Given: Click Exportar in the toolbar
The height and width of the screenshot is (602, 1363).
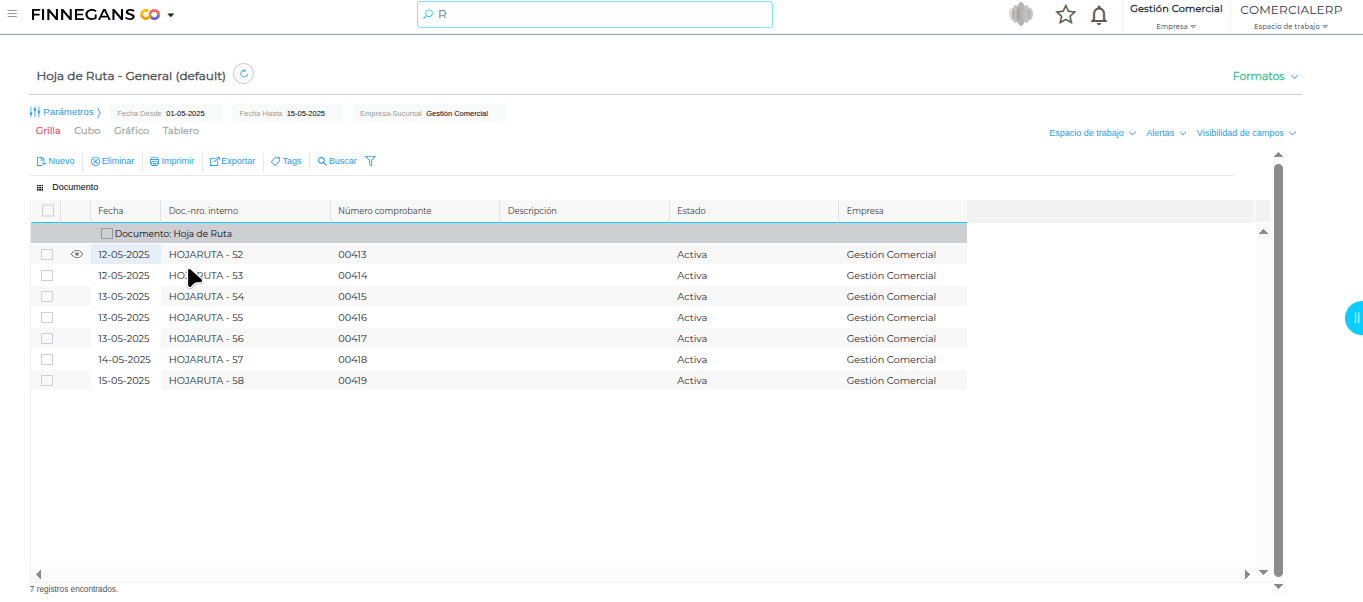Looking at the screenshot, I should (232, 161).
